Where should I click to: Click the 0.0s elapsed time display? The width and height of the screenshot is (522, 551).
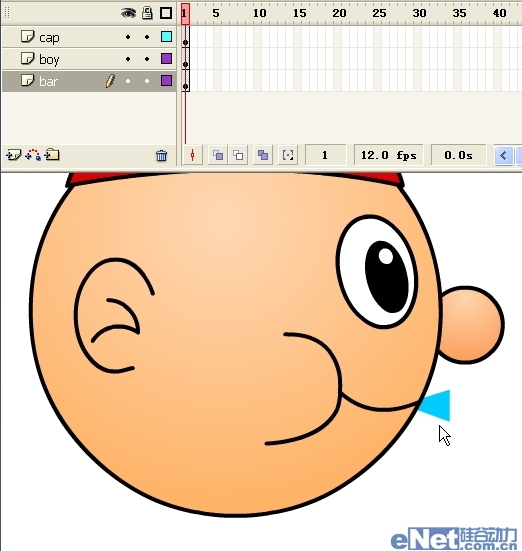pos(458,155)
